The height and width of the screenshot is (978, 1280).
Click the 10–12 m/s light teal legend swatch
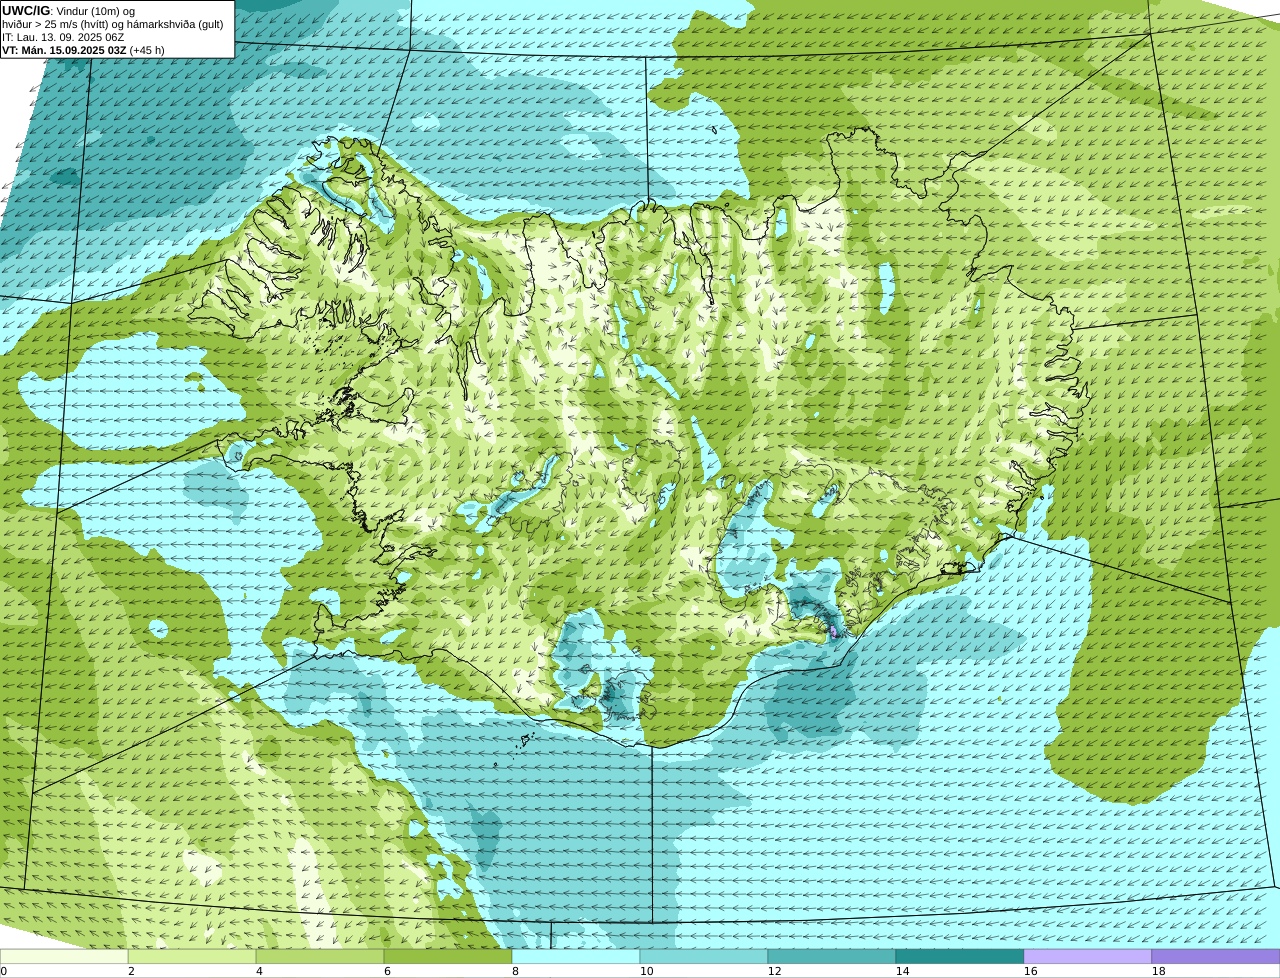coord(704,957)
